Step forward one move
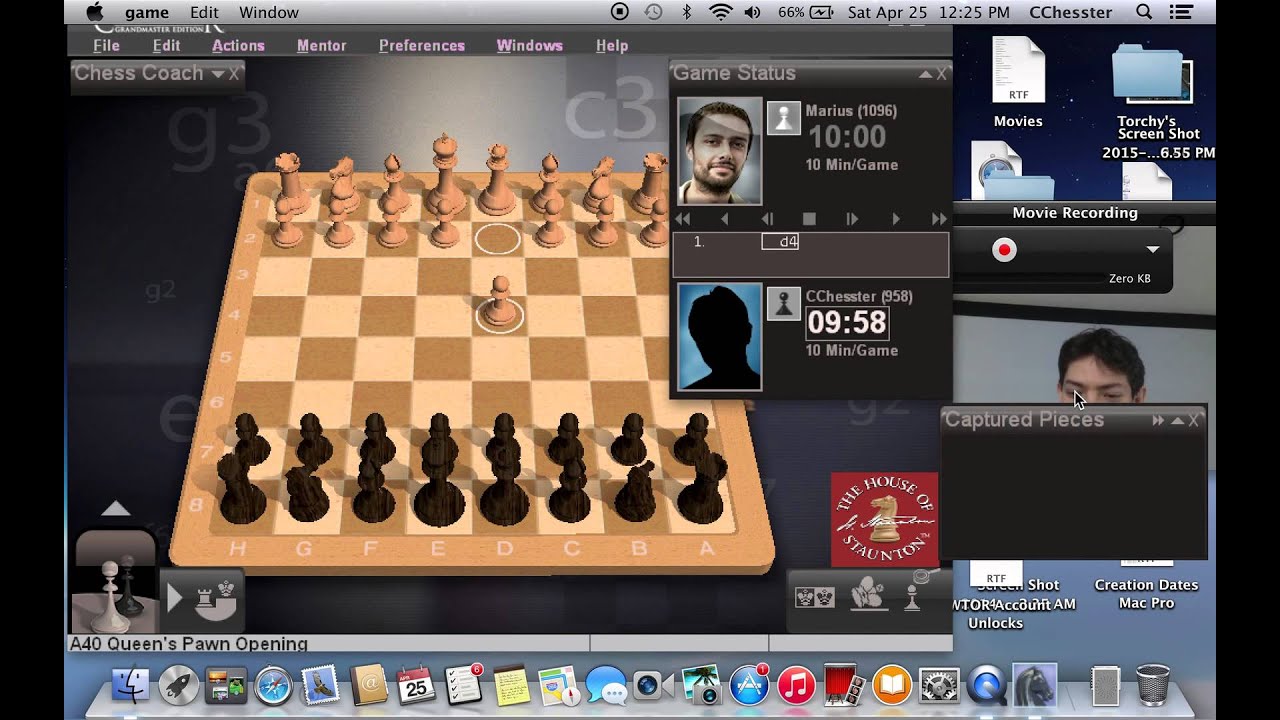 (895, 219)
